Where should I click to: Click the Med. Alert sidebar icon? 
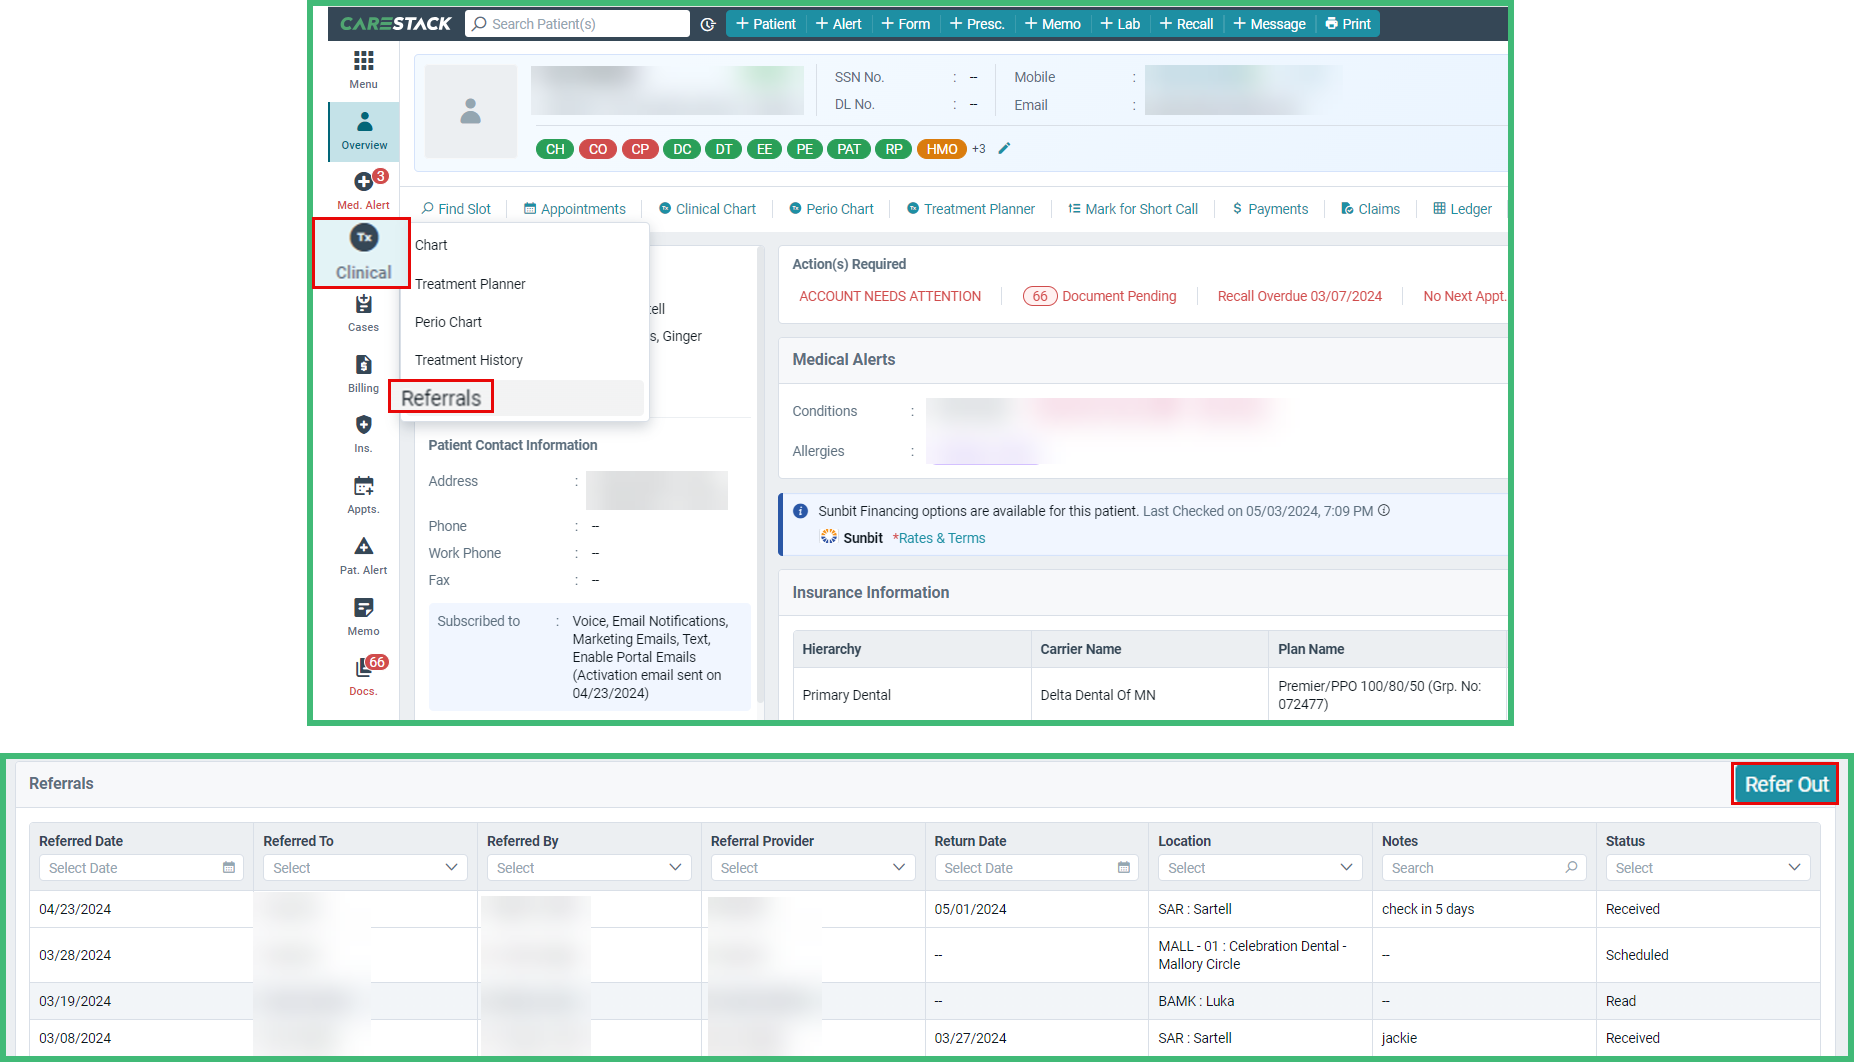pyautogui.click(x=363, y=183)
